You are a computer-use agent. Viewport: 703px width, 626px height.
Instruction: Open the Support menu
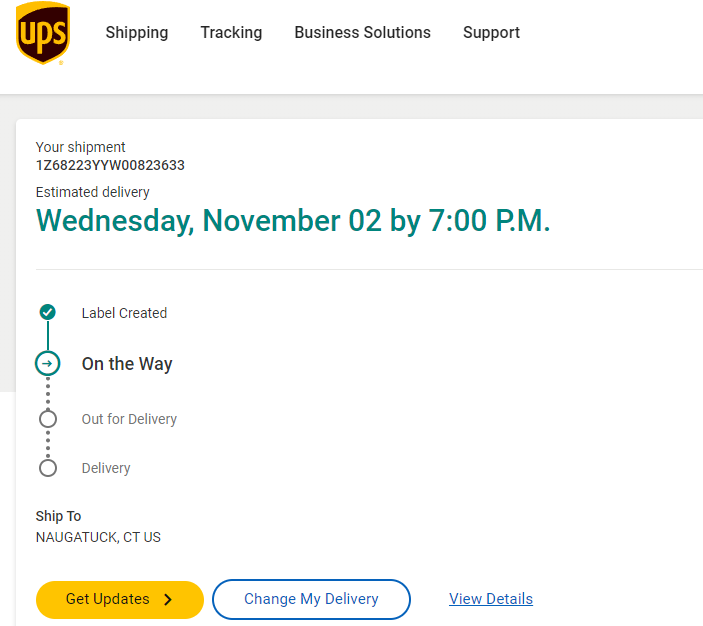coord(491,33)
